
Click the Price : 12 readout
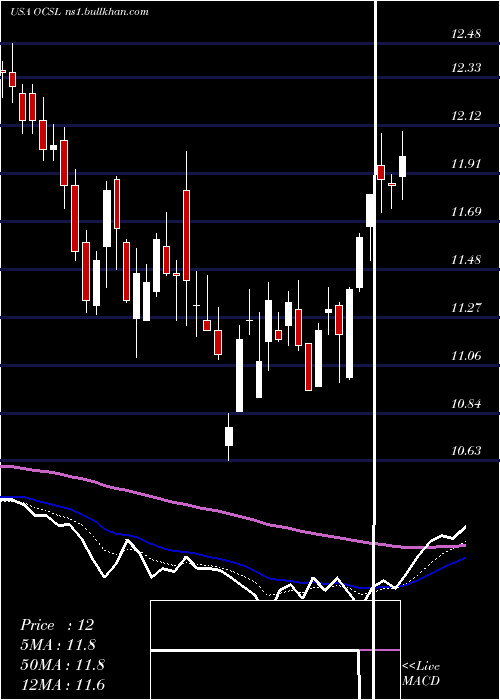click(57, 625)
